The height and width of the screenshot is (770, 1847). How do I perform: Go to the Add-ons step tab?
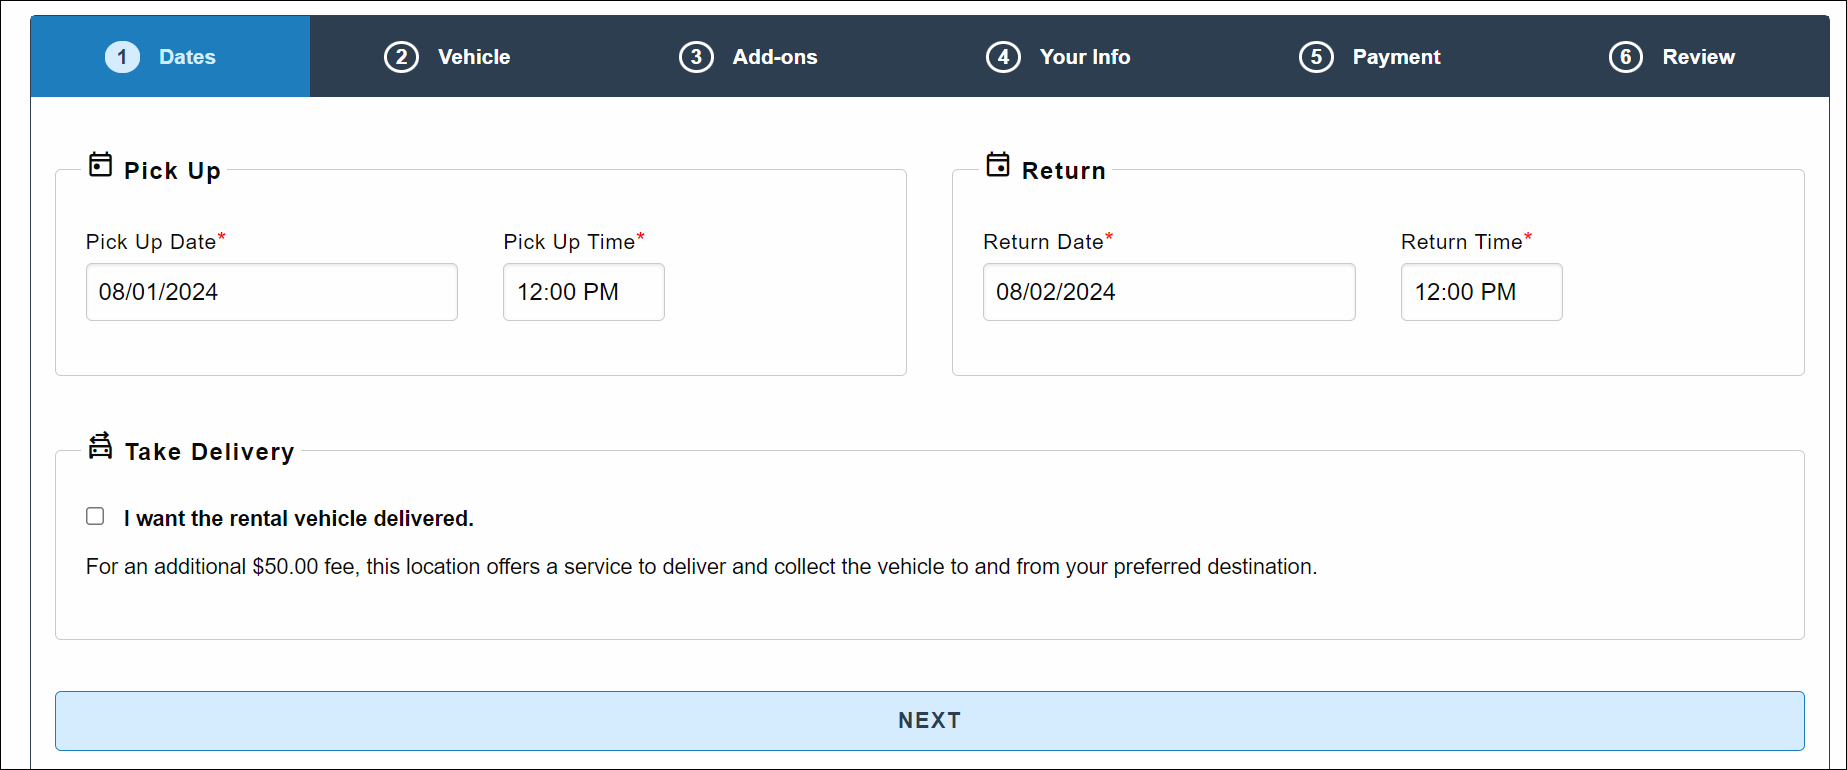(775, 57)
